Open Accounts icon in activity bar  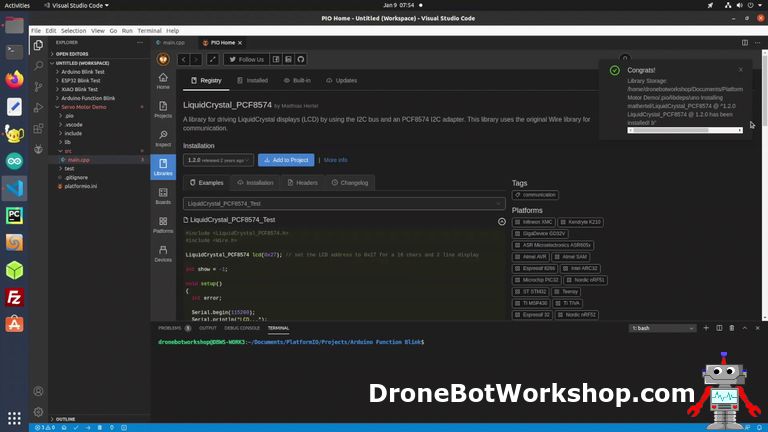(38, 391)
